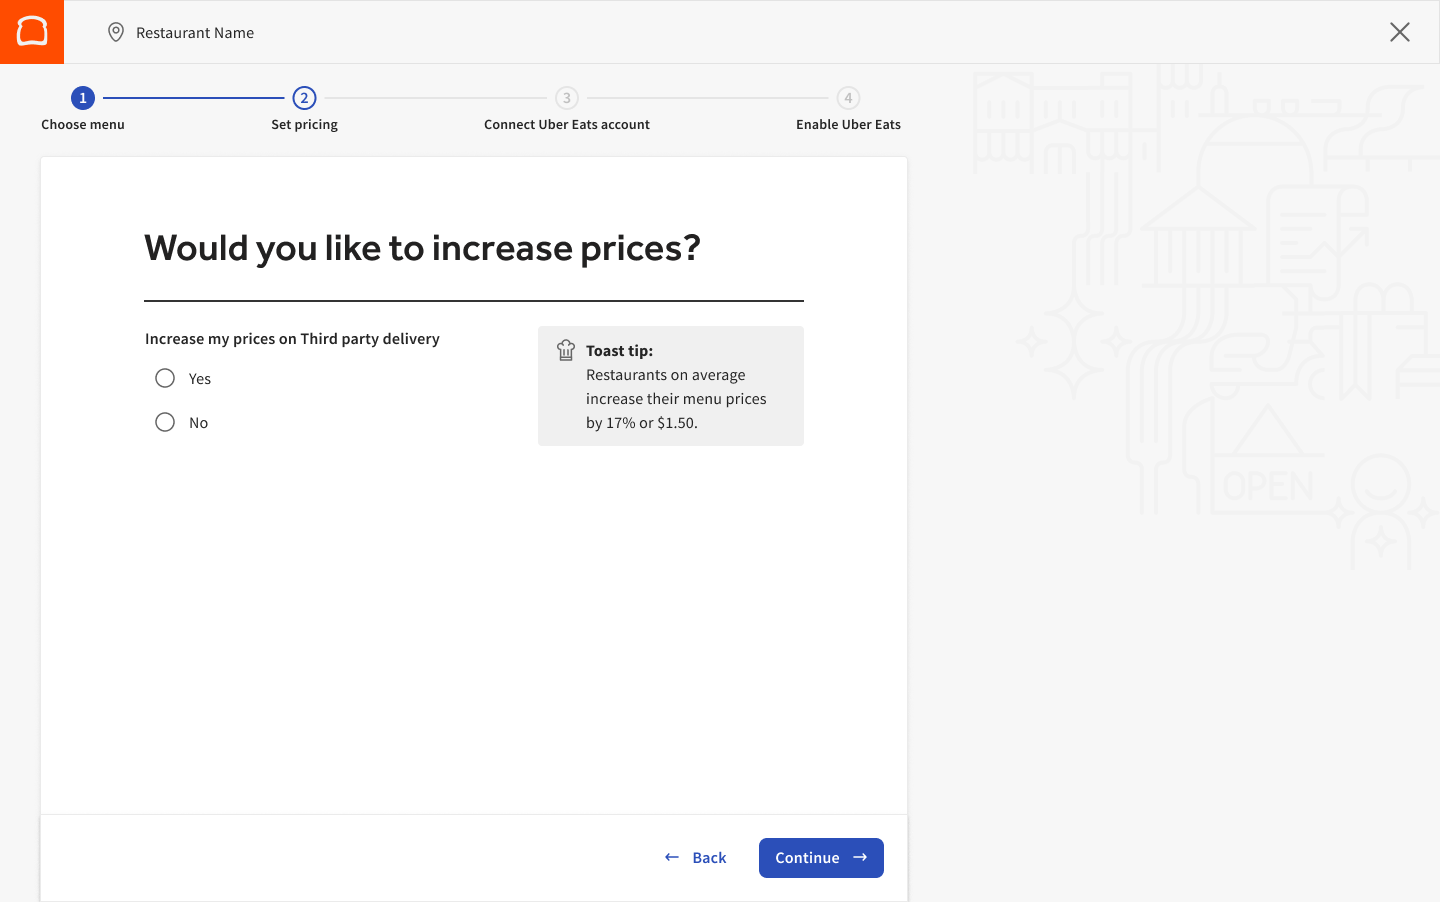The height and width of the screenshot is (902, 1440).
Task: Choose the No radio button
Action: [x=165, y=422]
